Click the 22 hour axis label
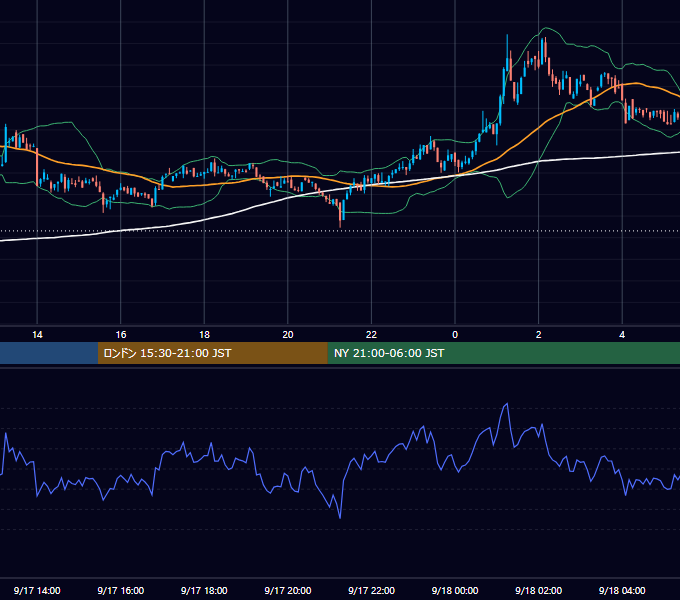Image resolution: width=680 pixels, height=600 pixels. (x=371, y=335)
